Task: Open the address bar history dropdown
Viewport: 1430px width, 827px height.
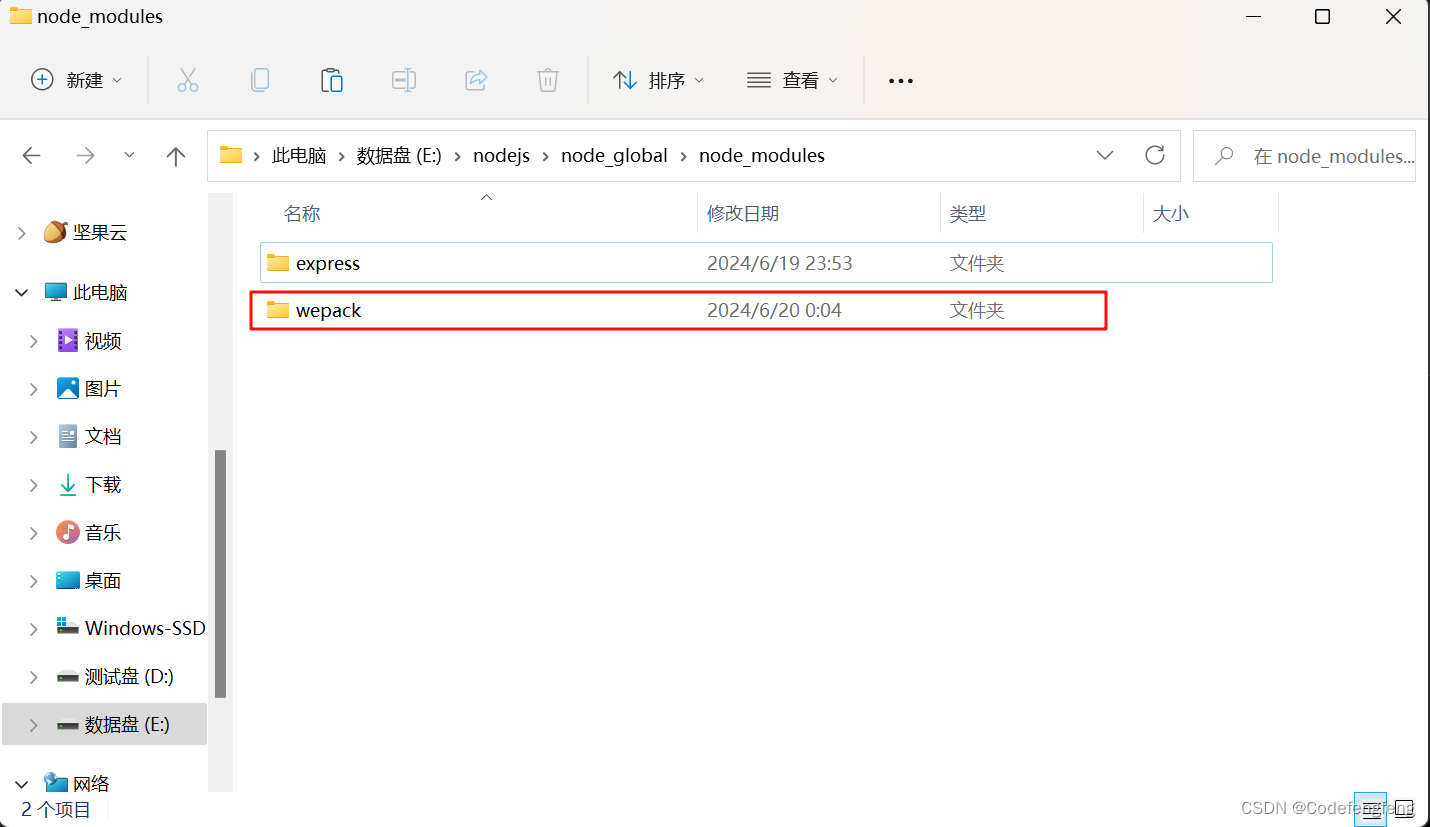Action: [1105, 155]
